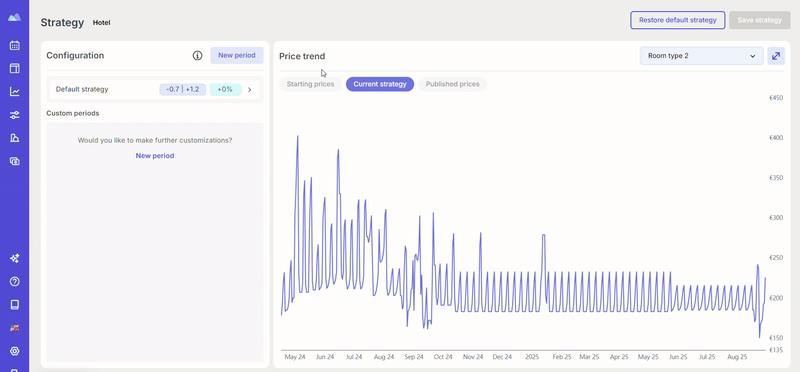Click the language flag icon in the sidebar

click(x=14, y=328)
